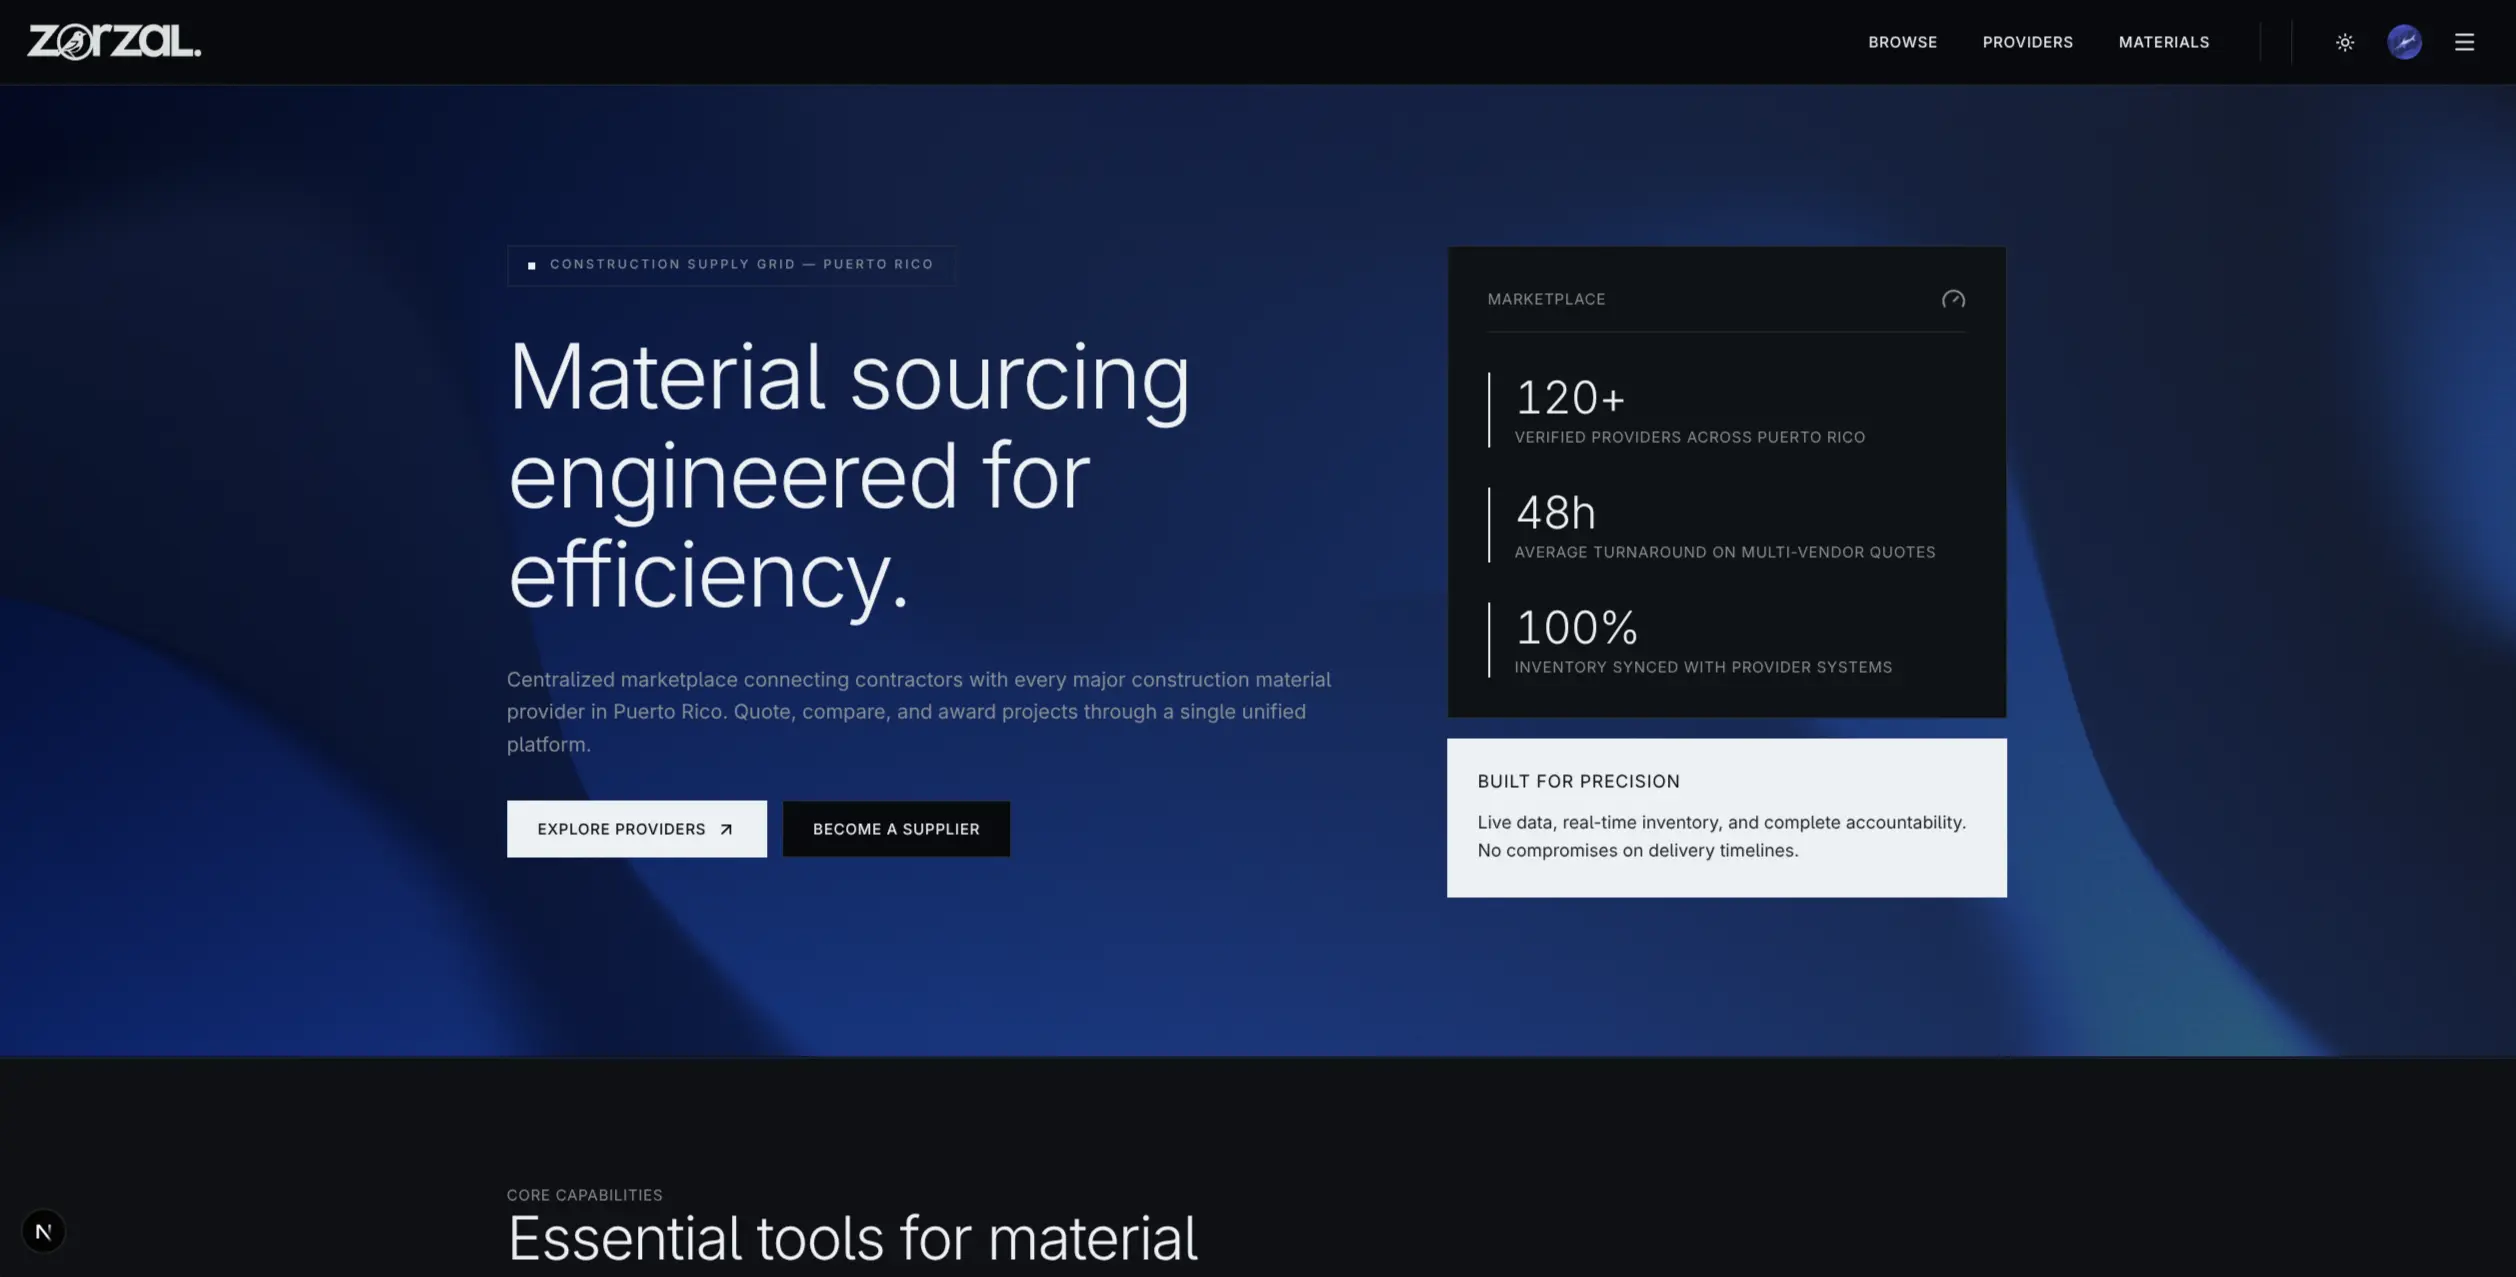
Task: Click Become a Supplier button
Action: (895, 829)
